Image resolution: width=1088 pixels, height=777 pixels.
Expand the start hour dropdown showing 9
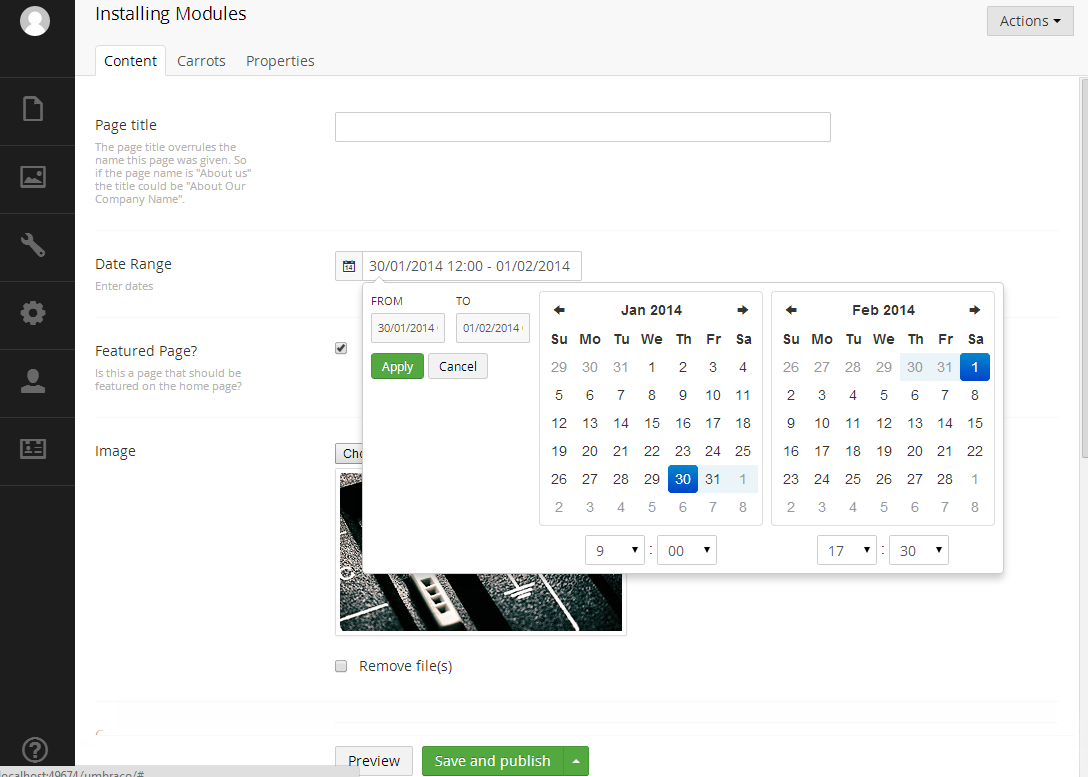[615, 551]
